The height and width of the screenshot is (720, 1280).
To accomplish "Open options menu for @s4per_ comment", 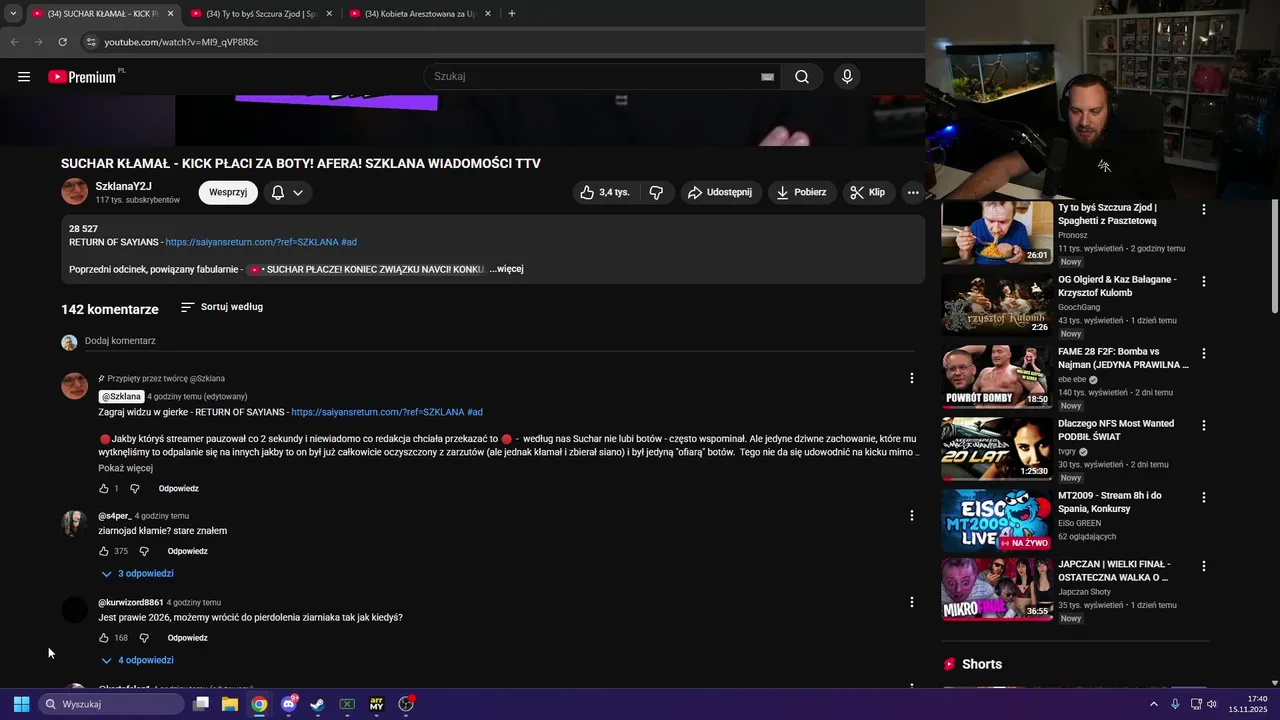I will point(911,516).
